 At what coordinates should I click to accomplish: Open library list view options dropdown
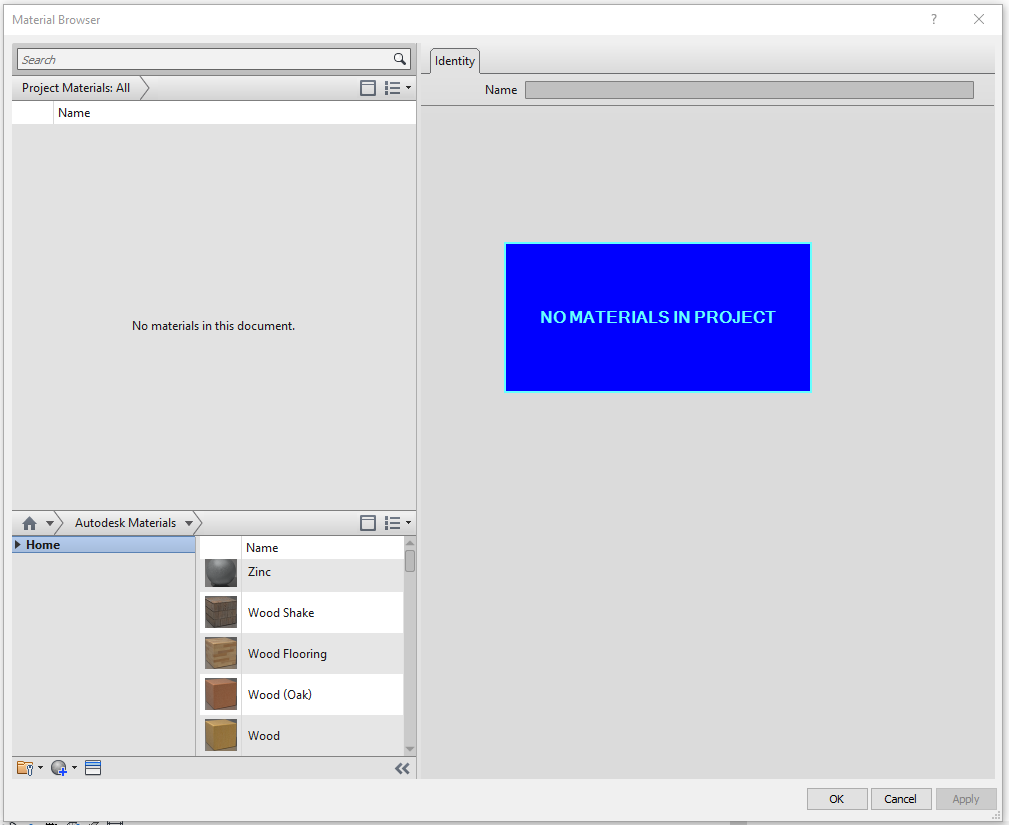pos(398,523)
